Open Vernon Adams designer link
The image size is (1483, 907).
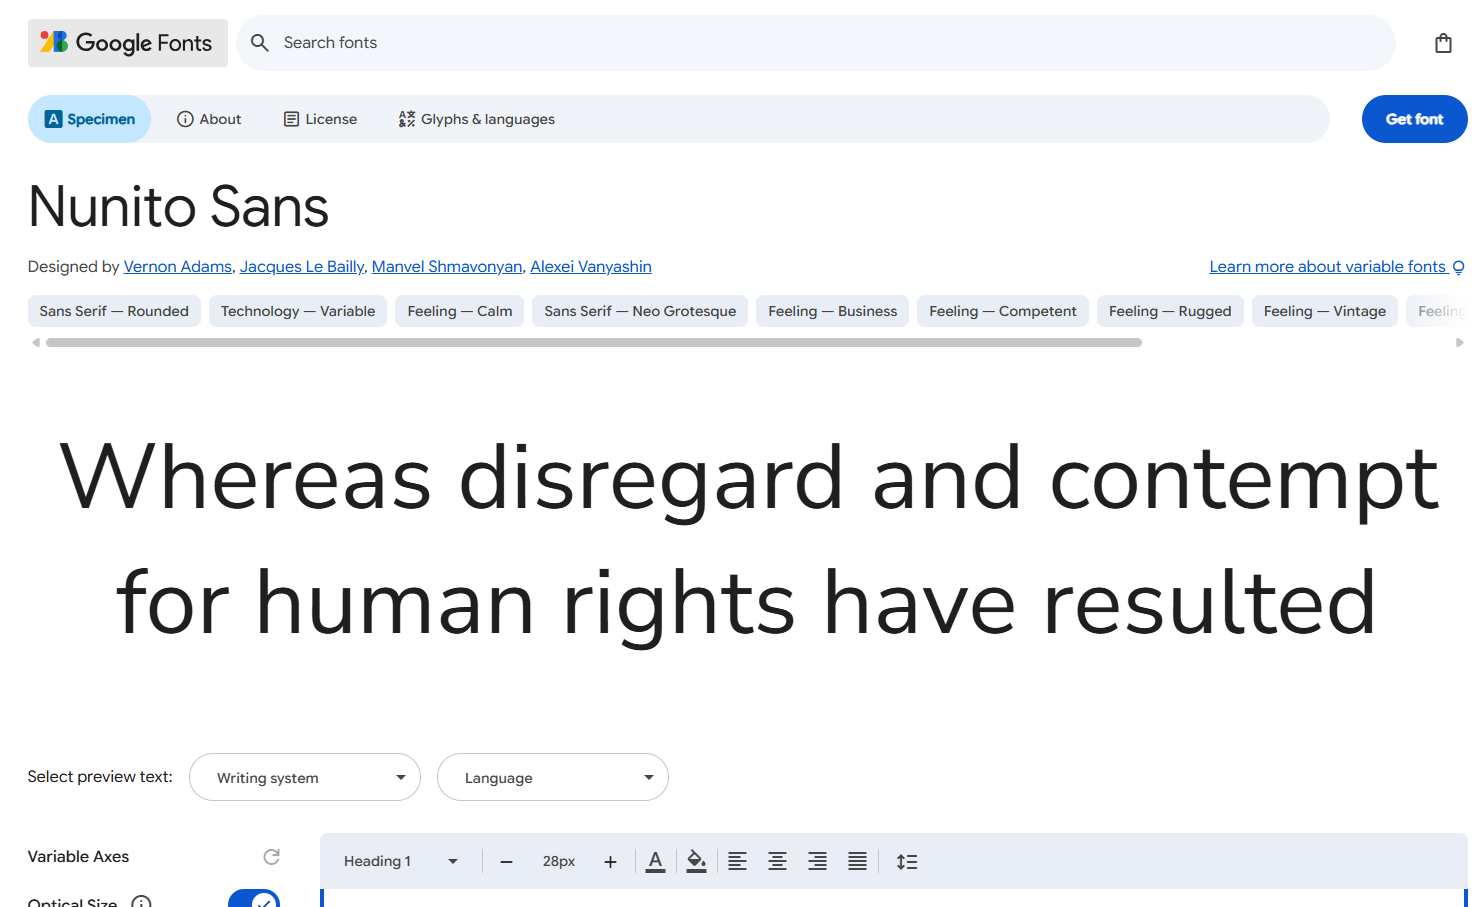point(178,266)
